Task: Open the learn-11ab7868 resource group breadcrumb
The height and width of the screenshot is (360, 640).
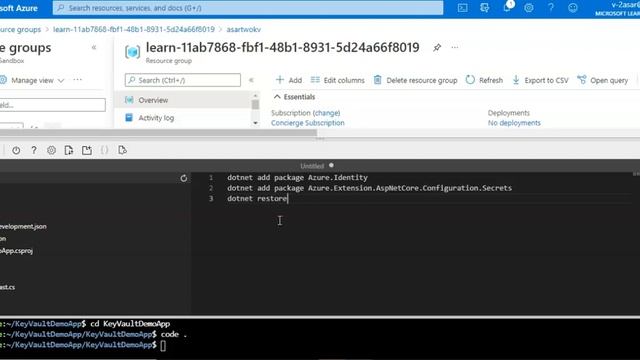Action: coord(134,29)
